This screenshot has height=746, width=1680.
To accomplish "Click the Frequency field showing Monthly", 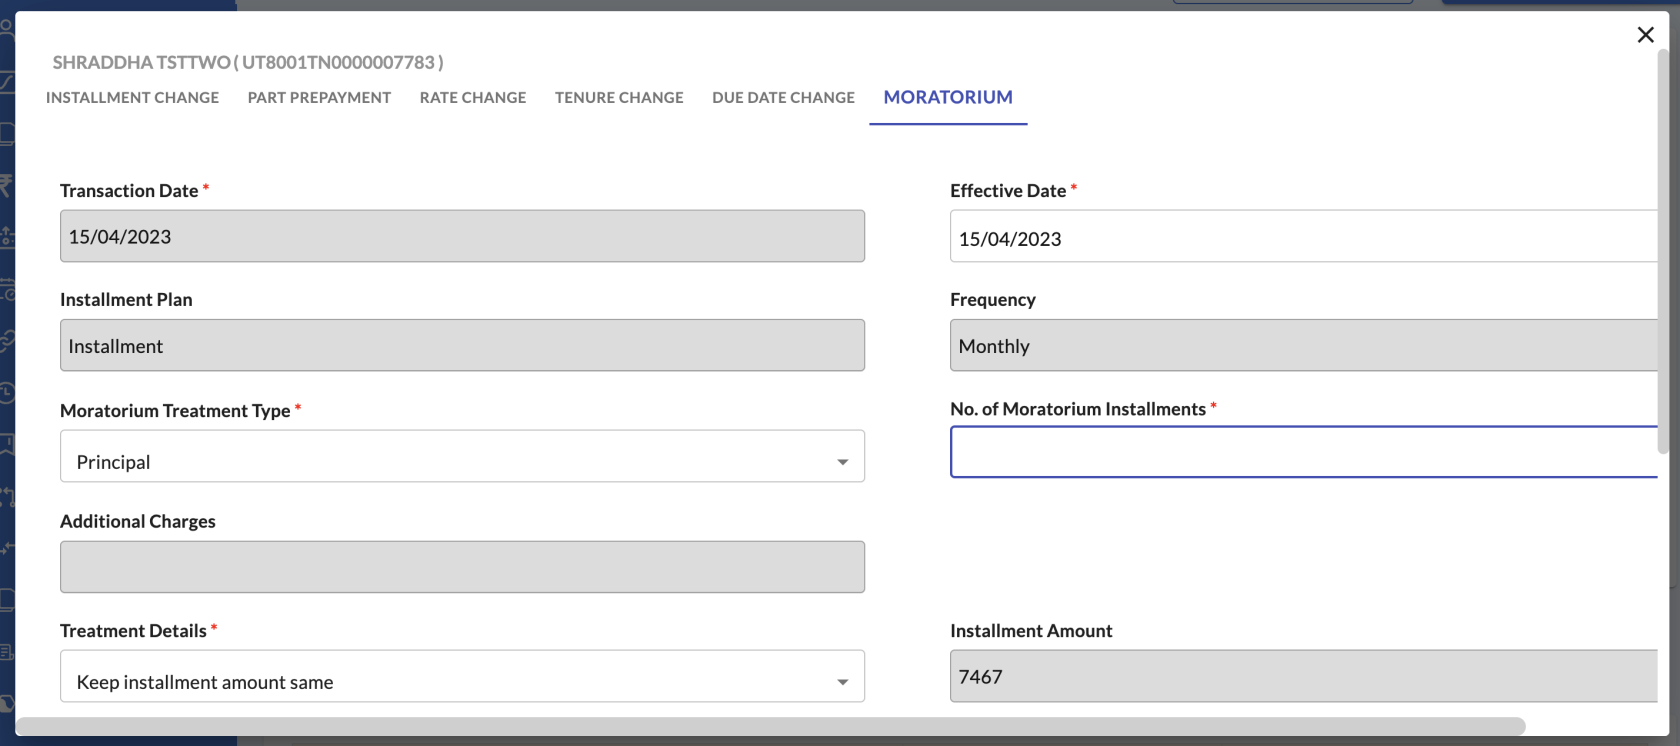I will tap(1304, 345).
